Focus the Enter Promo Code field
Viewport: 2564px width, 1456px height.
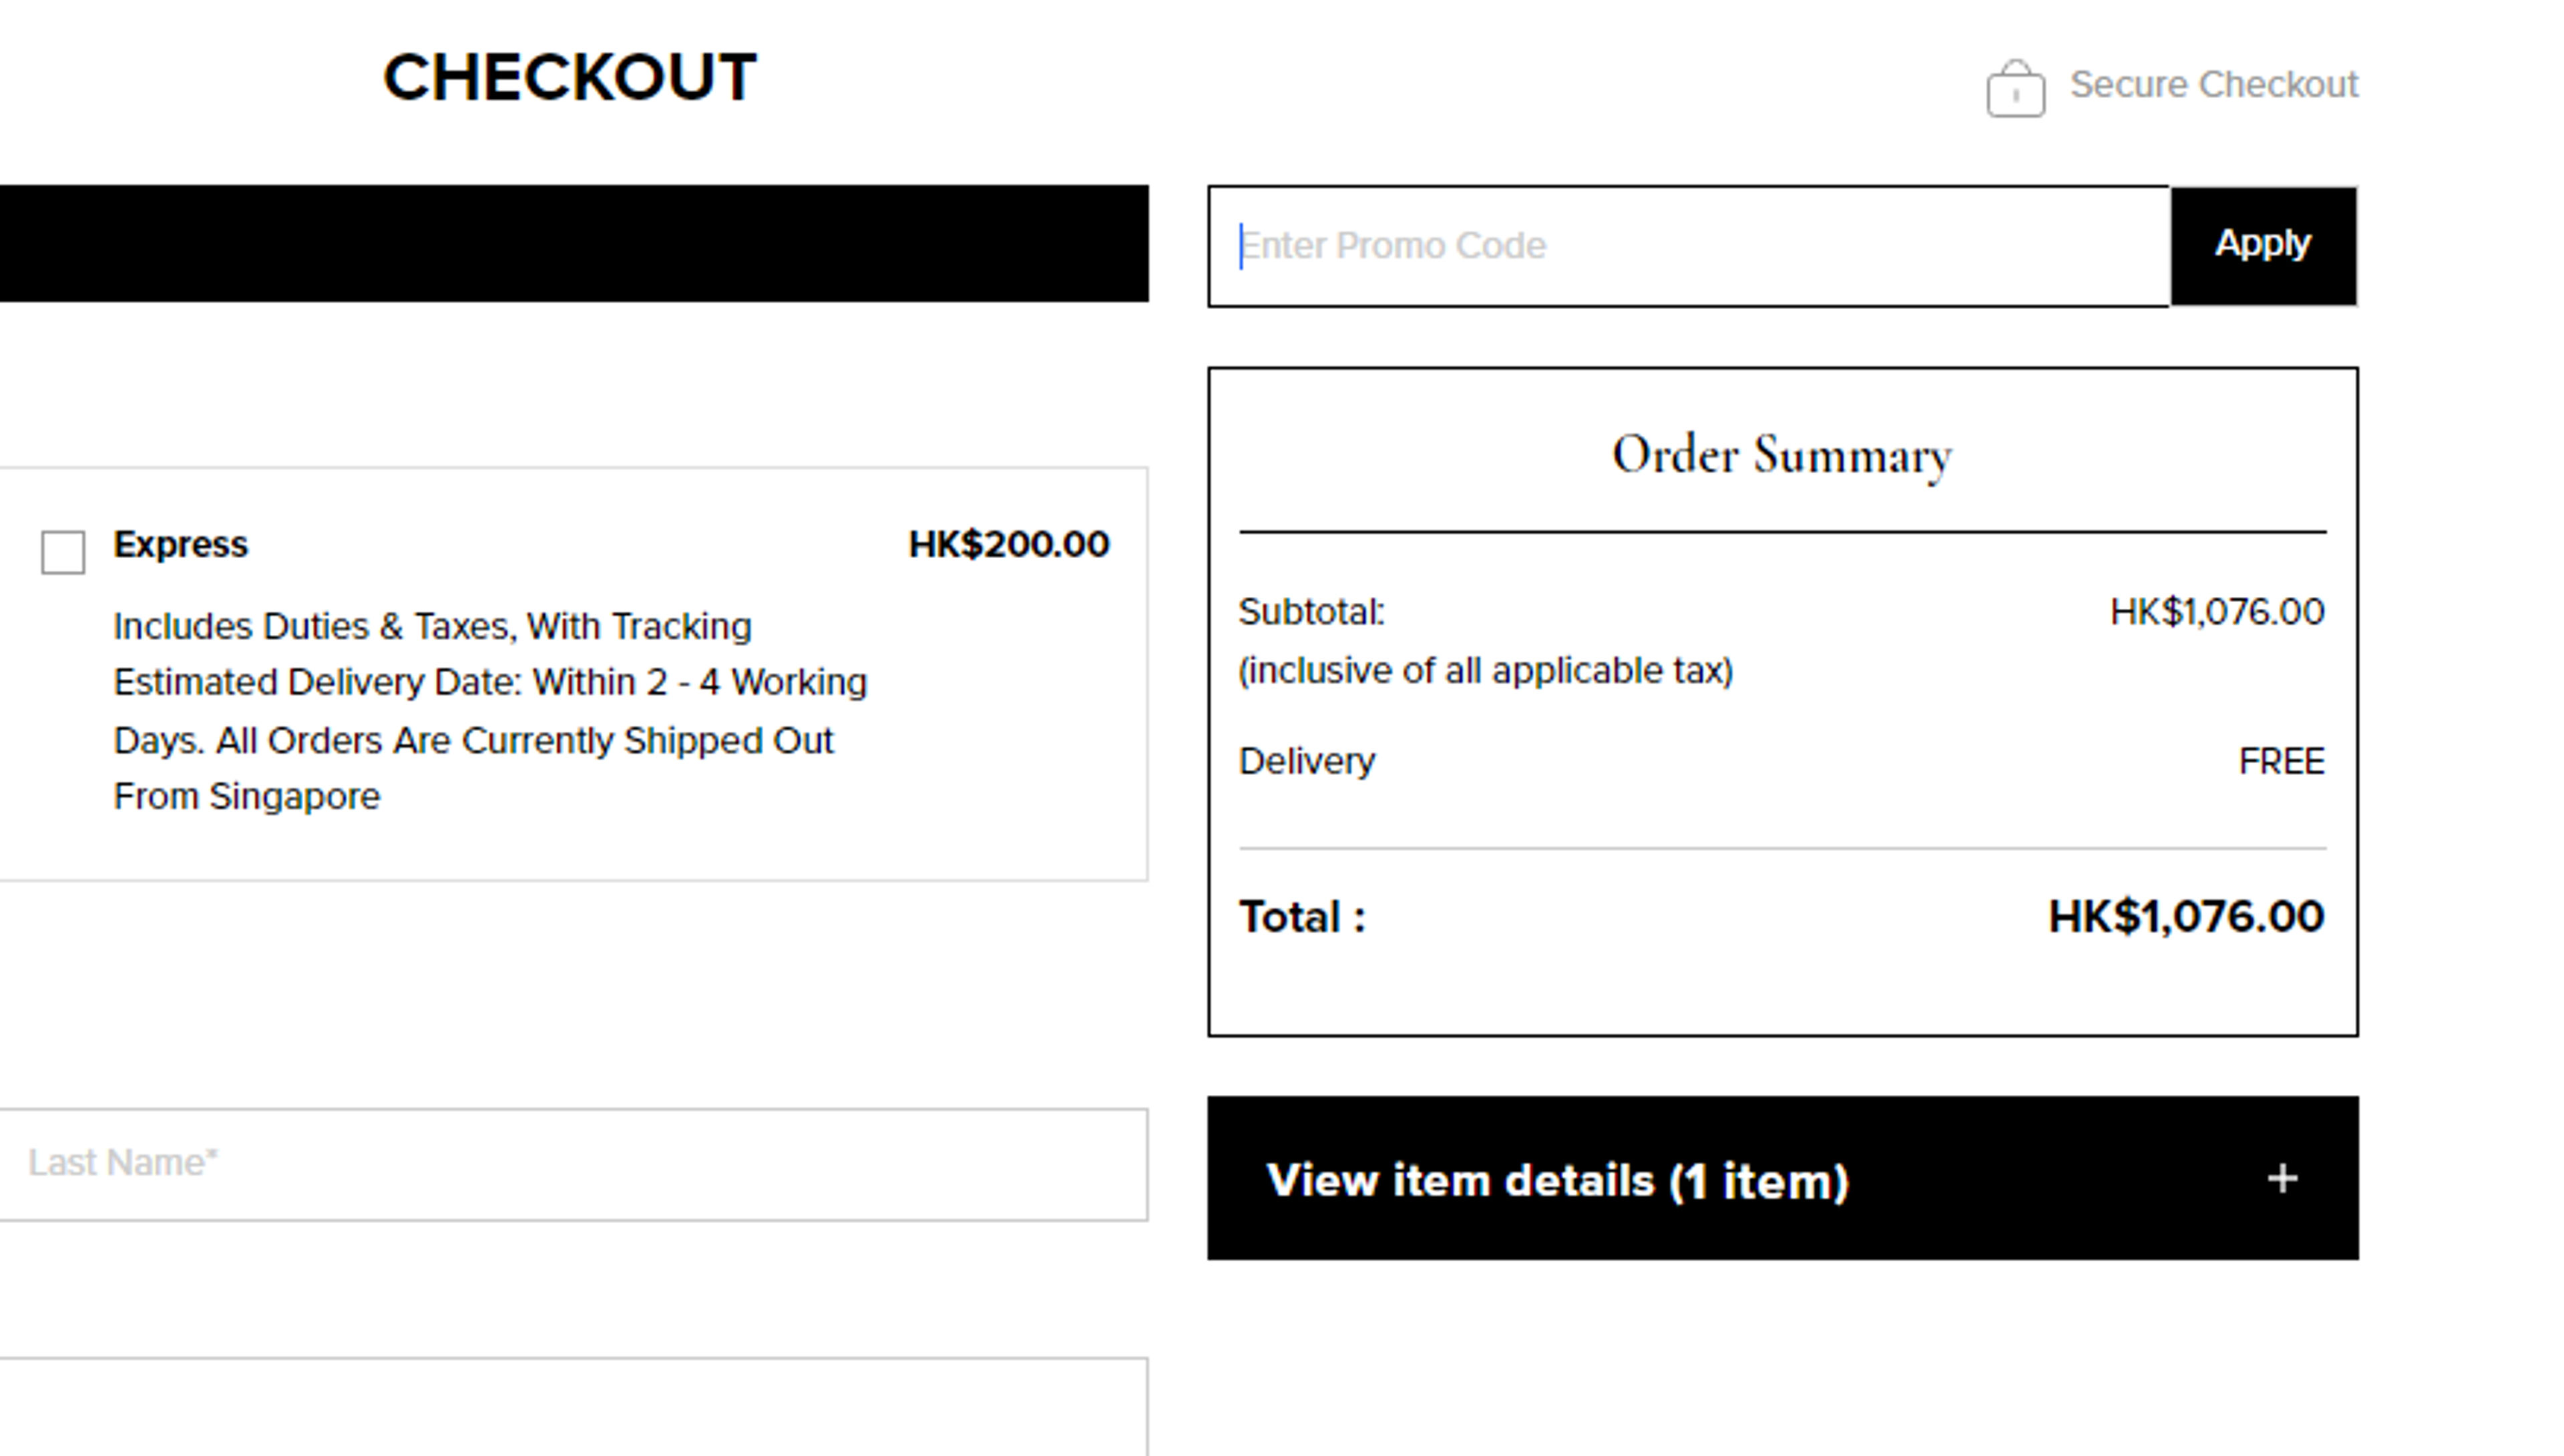(1690, 246)
